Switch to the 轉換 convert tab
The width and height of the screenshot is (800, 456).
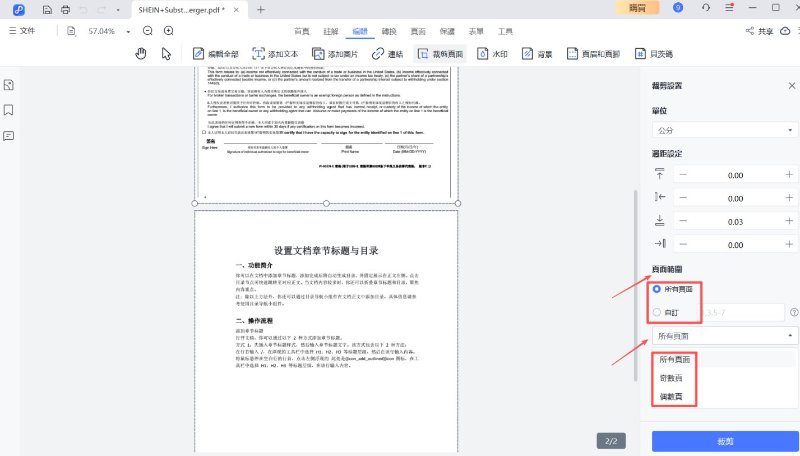389,31
